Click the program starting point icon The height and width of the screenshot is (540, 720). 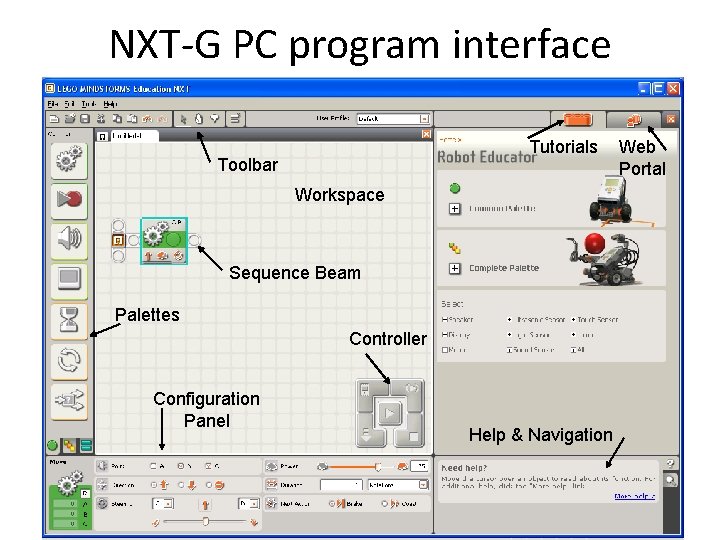click(118, 240)
